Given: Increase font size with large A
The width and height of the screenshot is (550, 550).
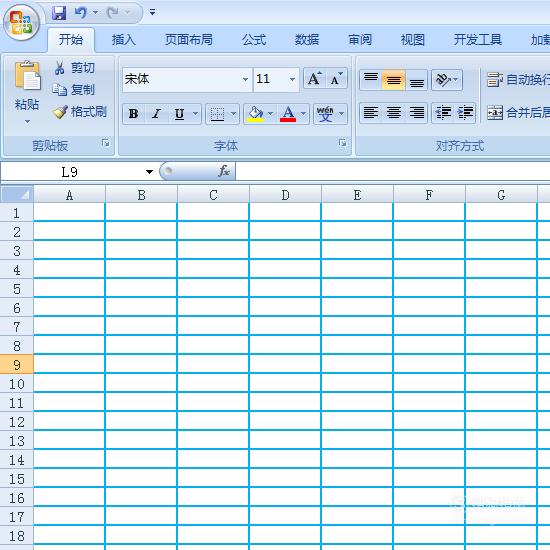Looking at the screenshot, I should pyautogui.click(x=314, y=79).
